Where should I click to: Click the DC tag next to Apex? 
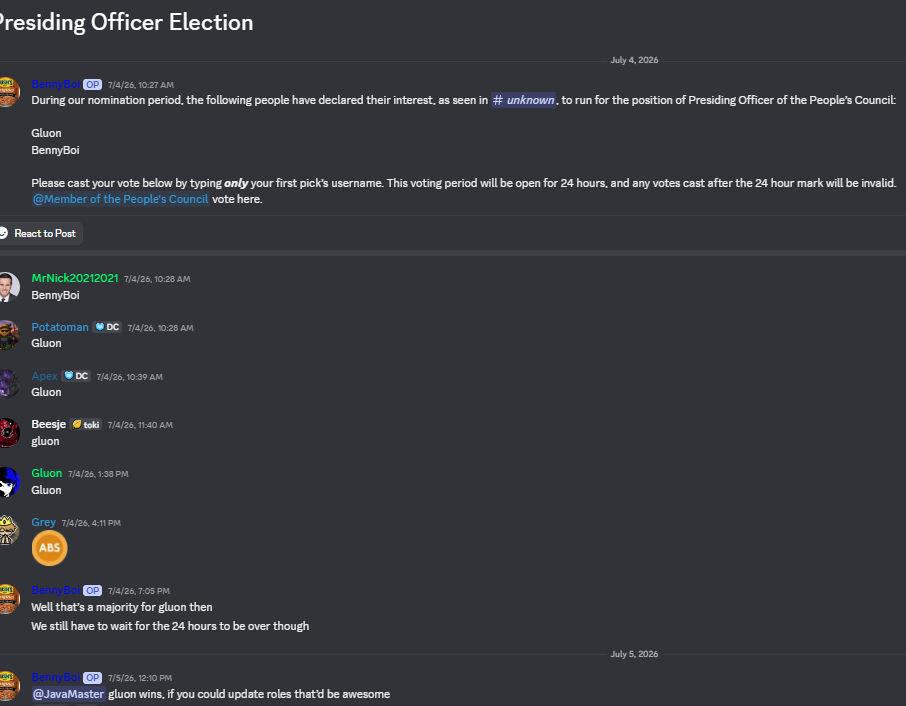(76, 376)
